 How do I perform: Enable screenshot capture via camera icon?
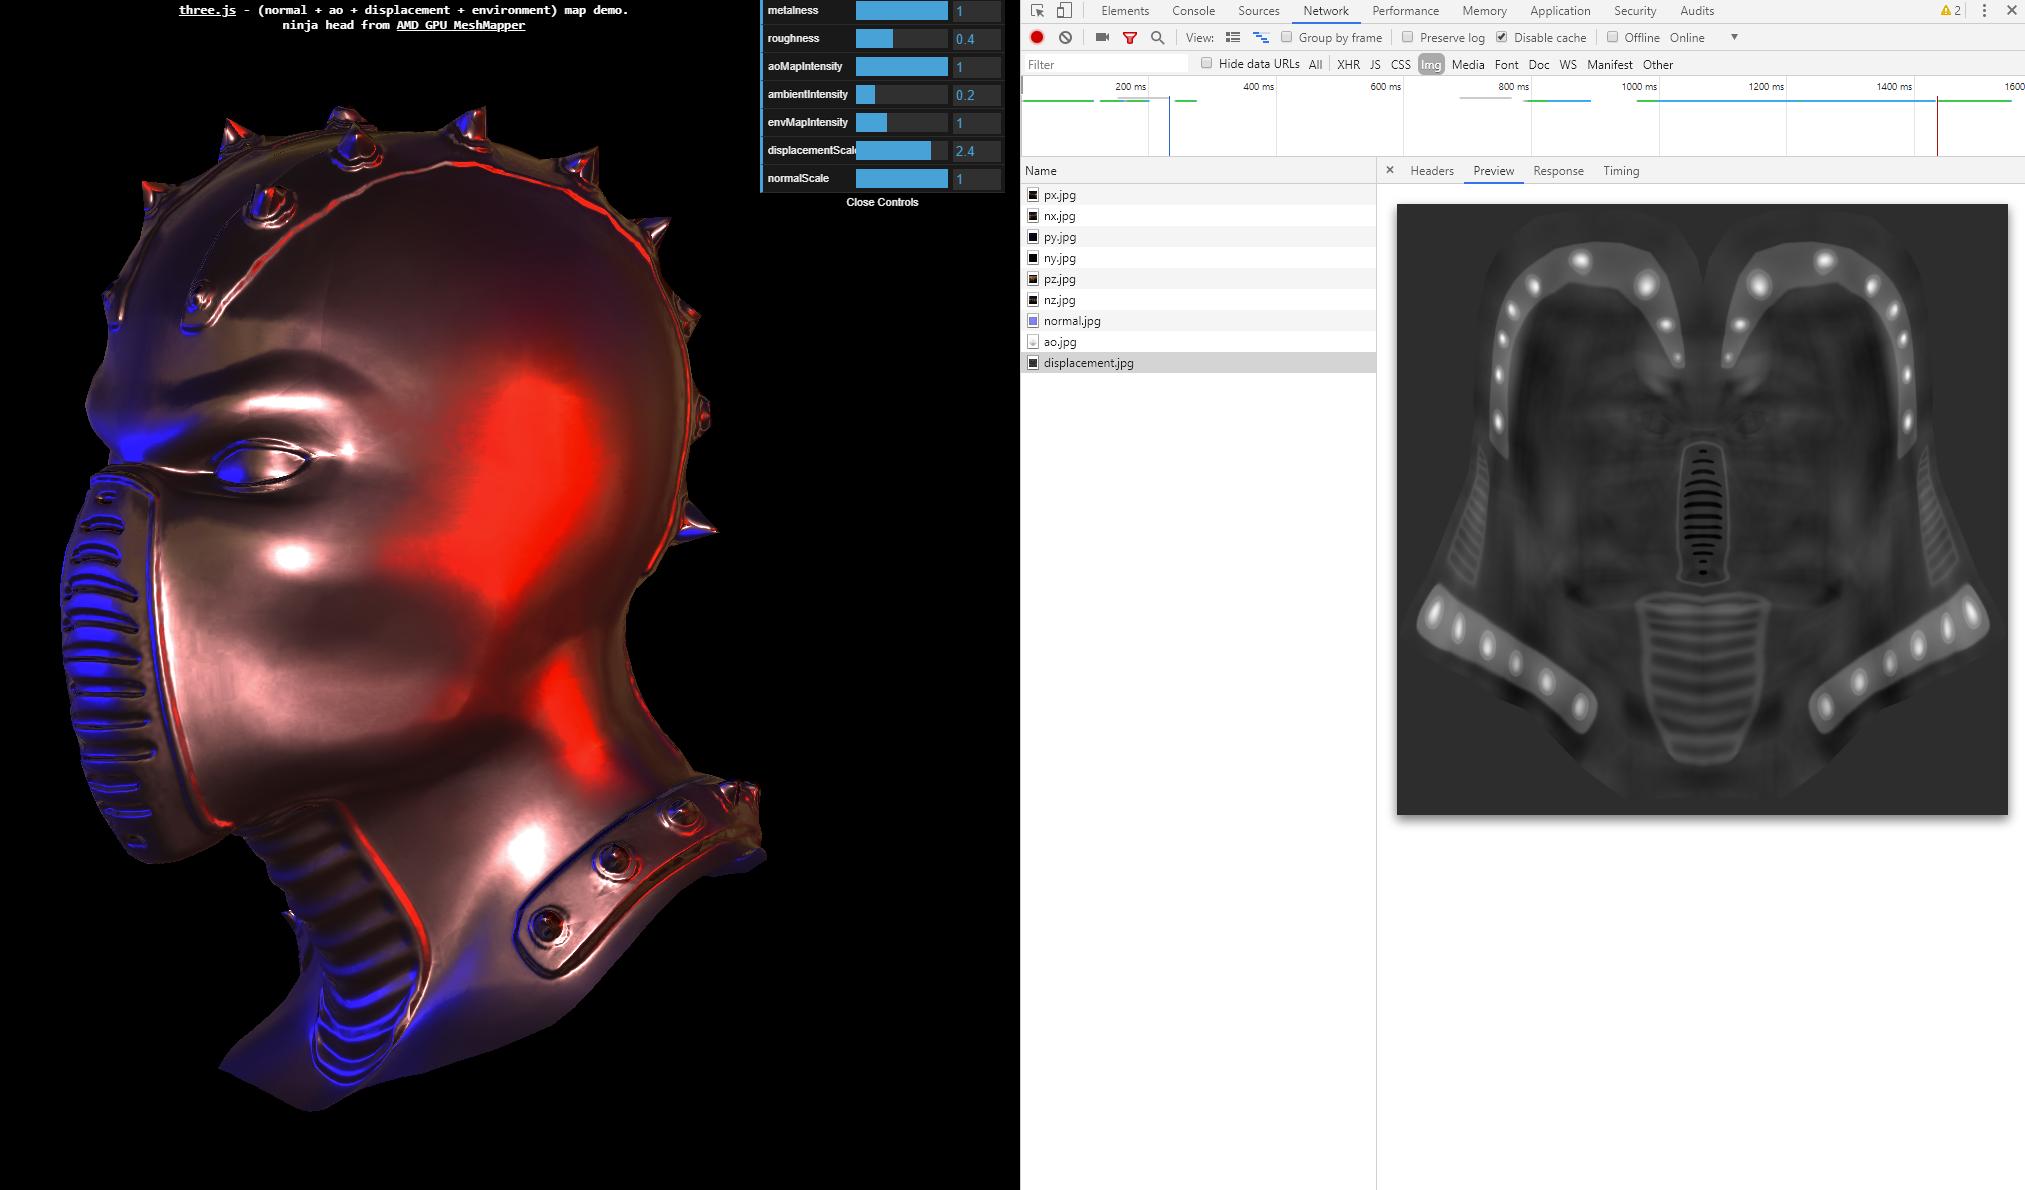[x=1101, y=37]
